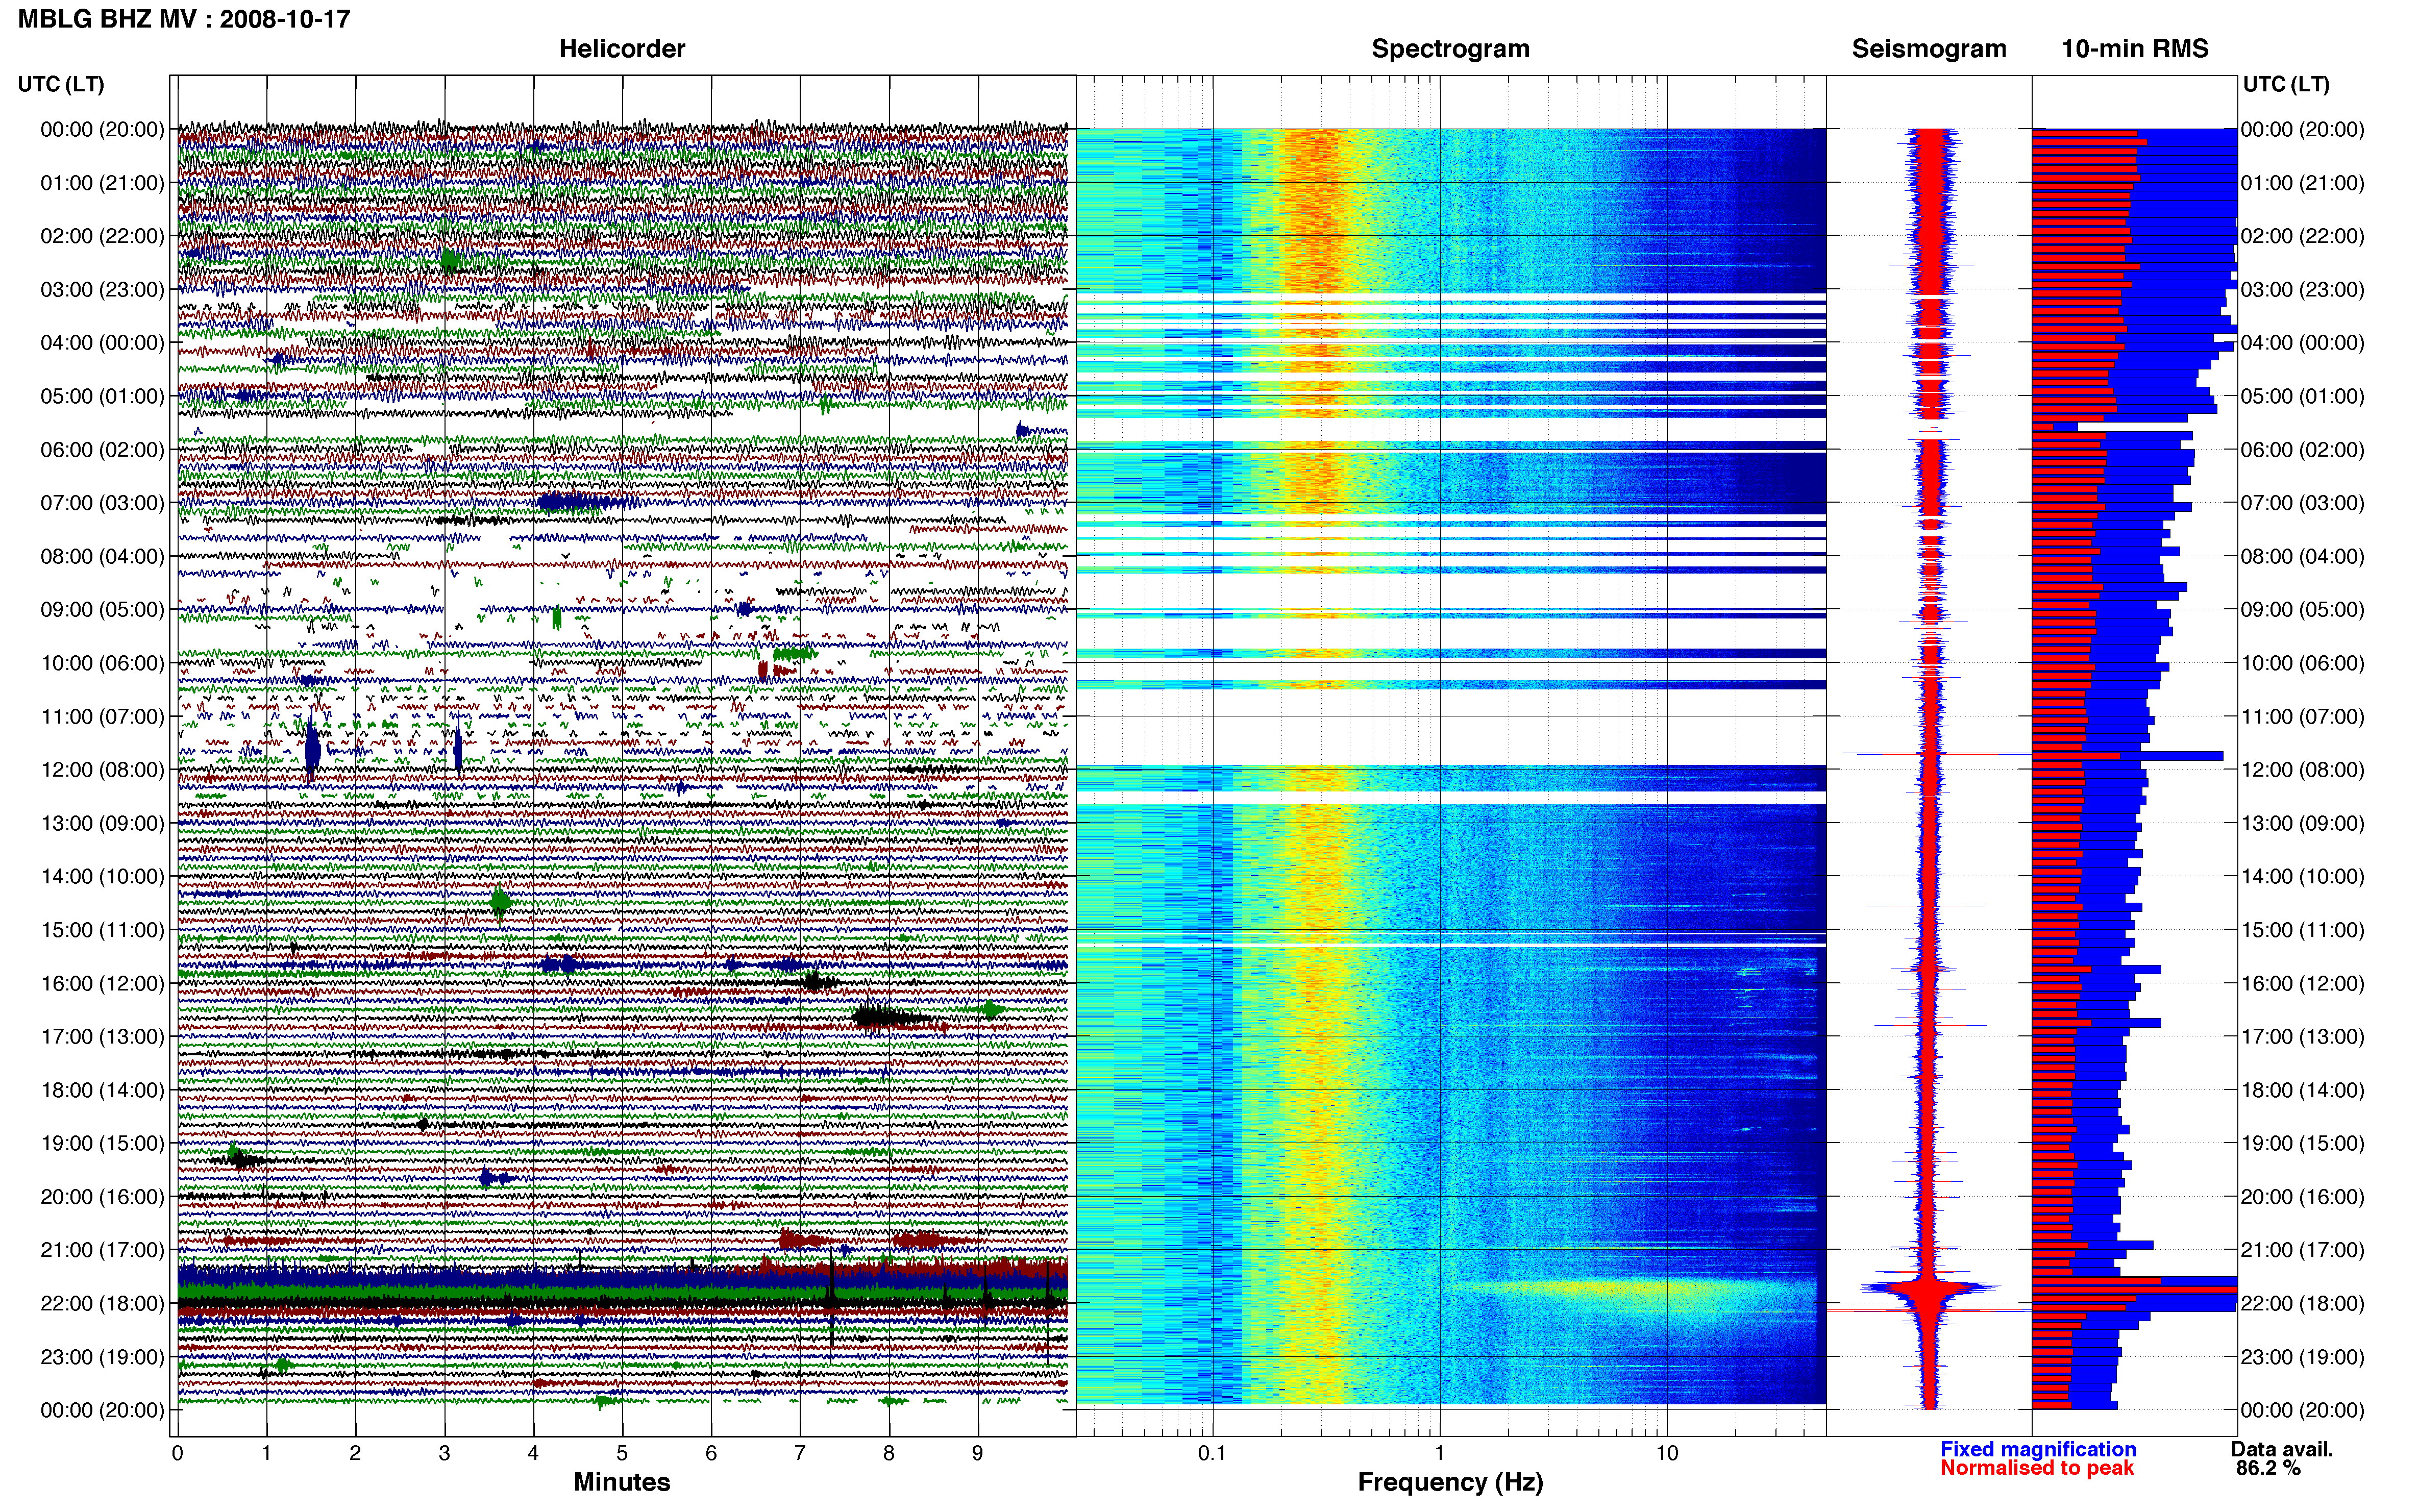Click the 'Seismogram' panel heading
The height and width of the screenshot is (1512, 2419).
[1929, 49]
